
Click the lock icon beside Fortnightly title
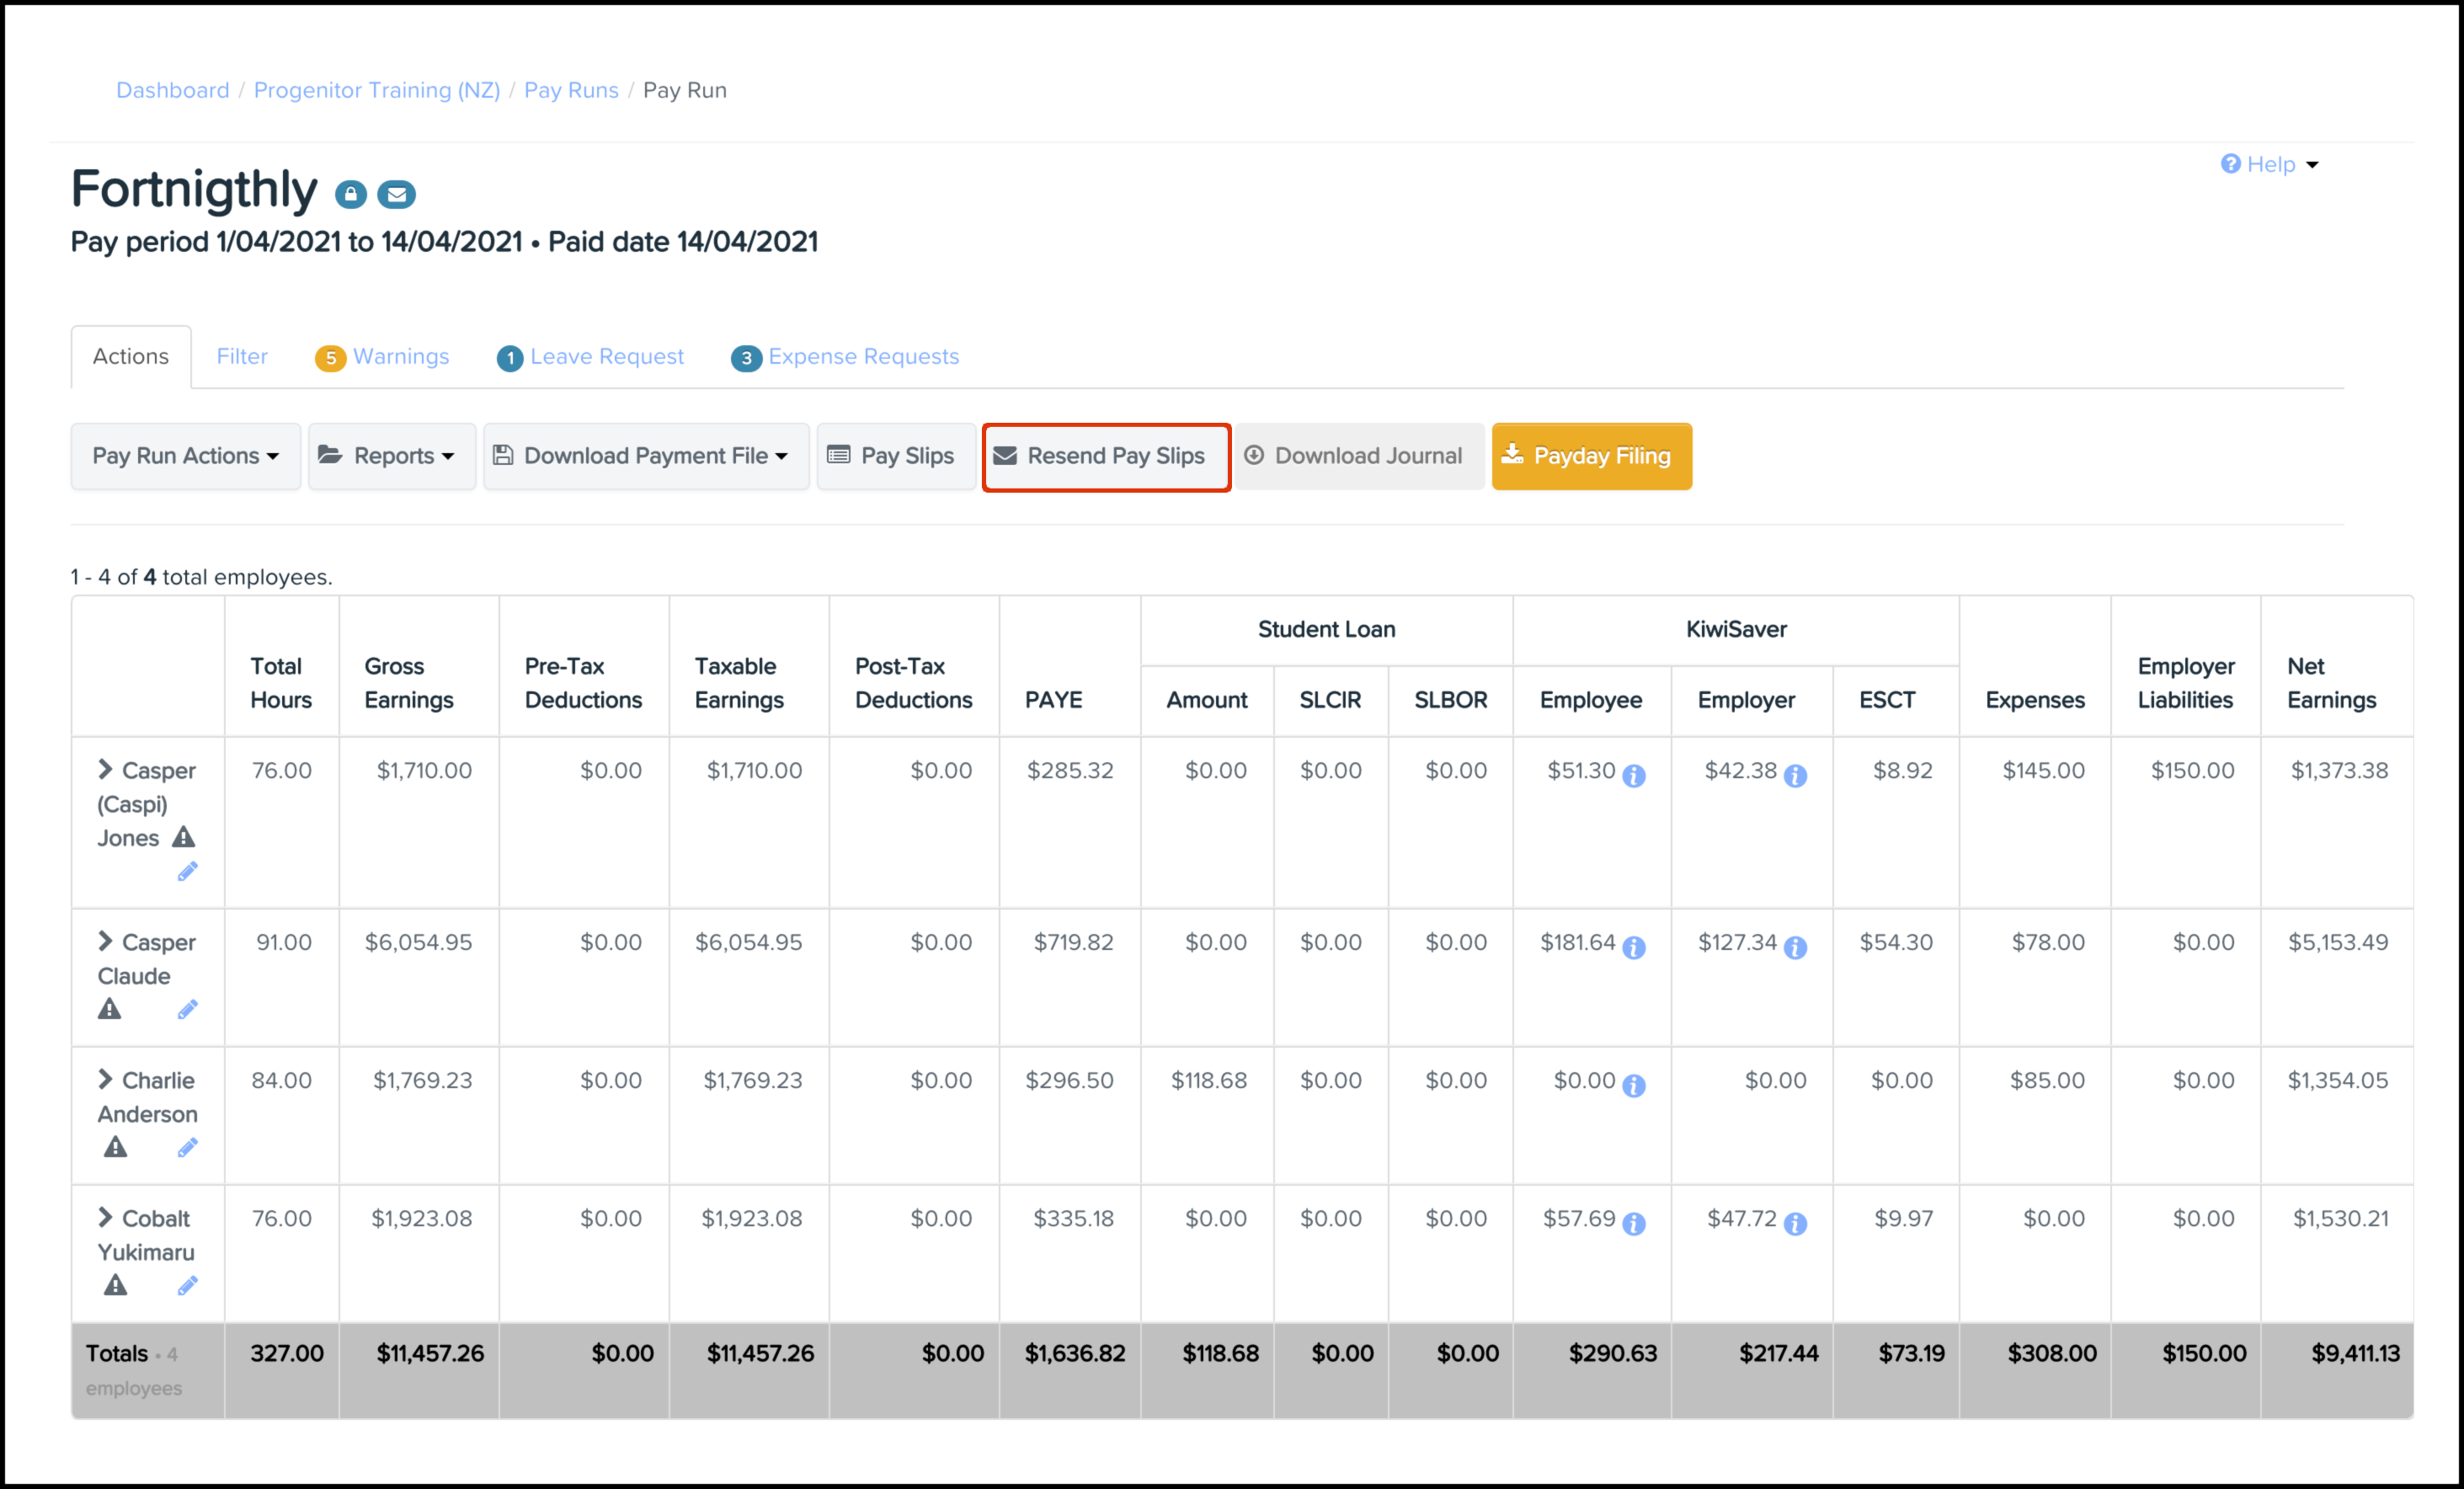point(350,194)
